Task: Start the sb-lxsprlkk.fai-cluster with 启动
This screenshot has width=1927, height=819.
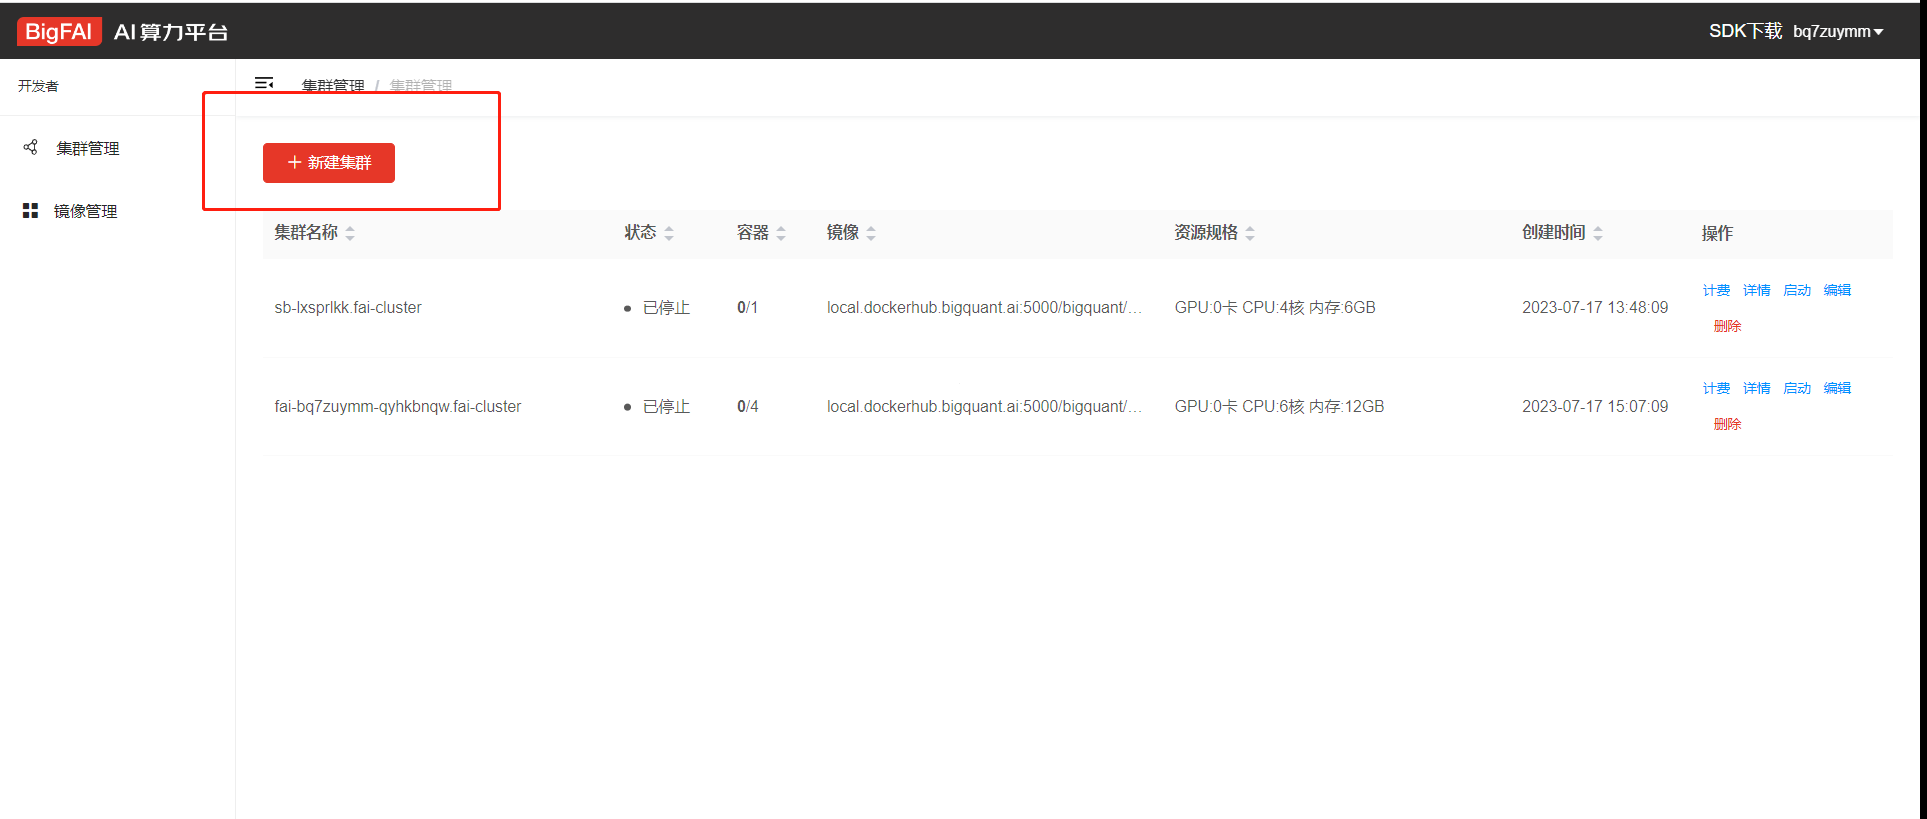Action: [x=1797, y=290]
